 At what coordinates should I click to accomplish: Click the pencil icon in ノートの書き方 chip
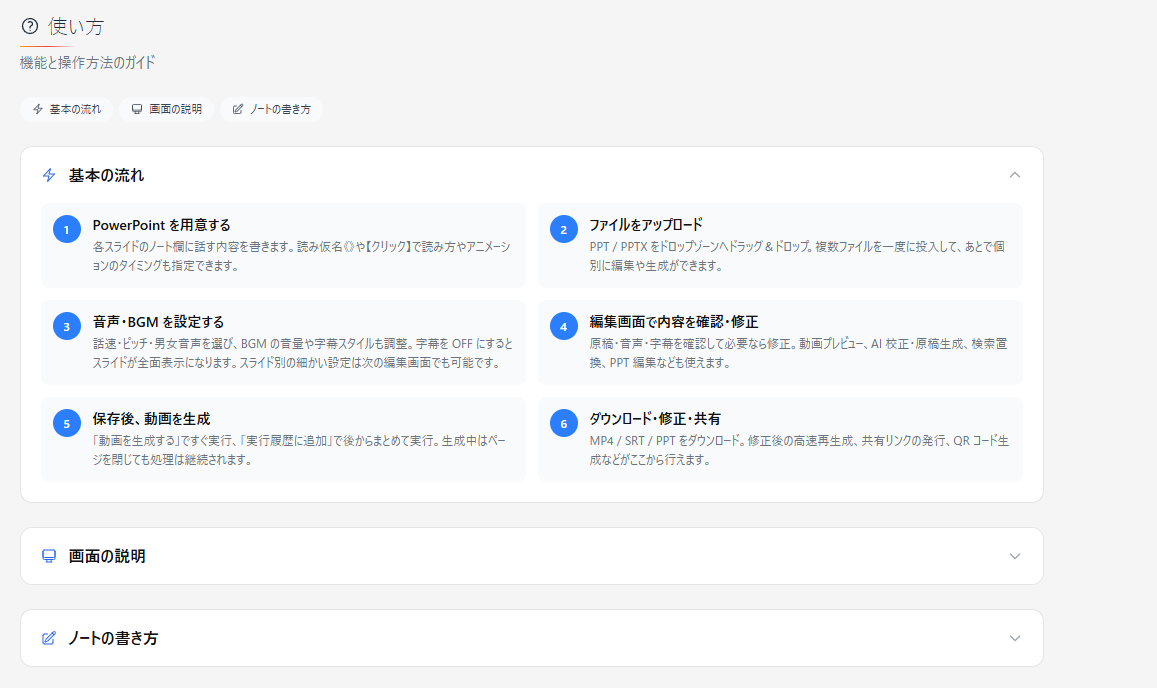(x=238, y=109)
